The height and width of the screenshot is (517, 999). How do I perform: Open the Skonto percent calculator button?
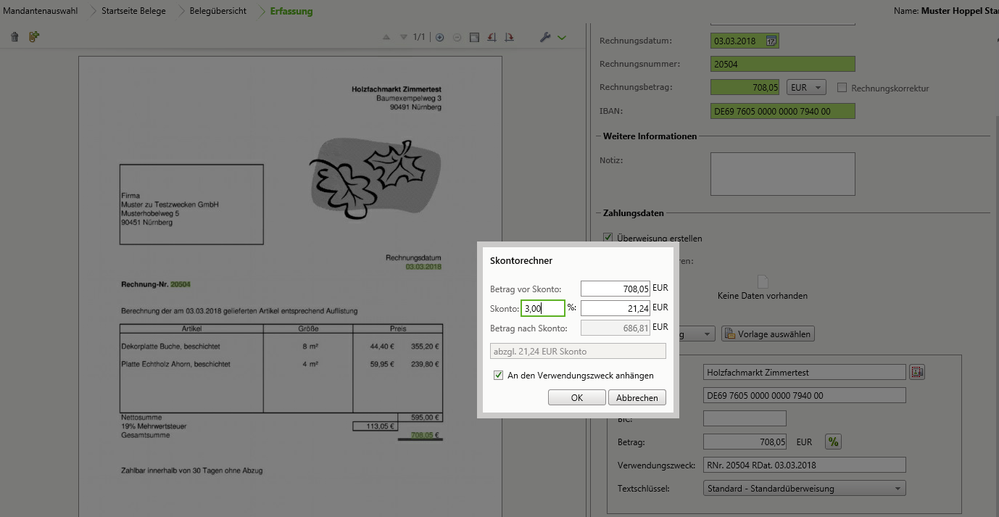(x=833, y=441)
